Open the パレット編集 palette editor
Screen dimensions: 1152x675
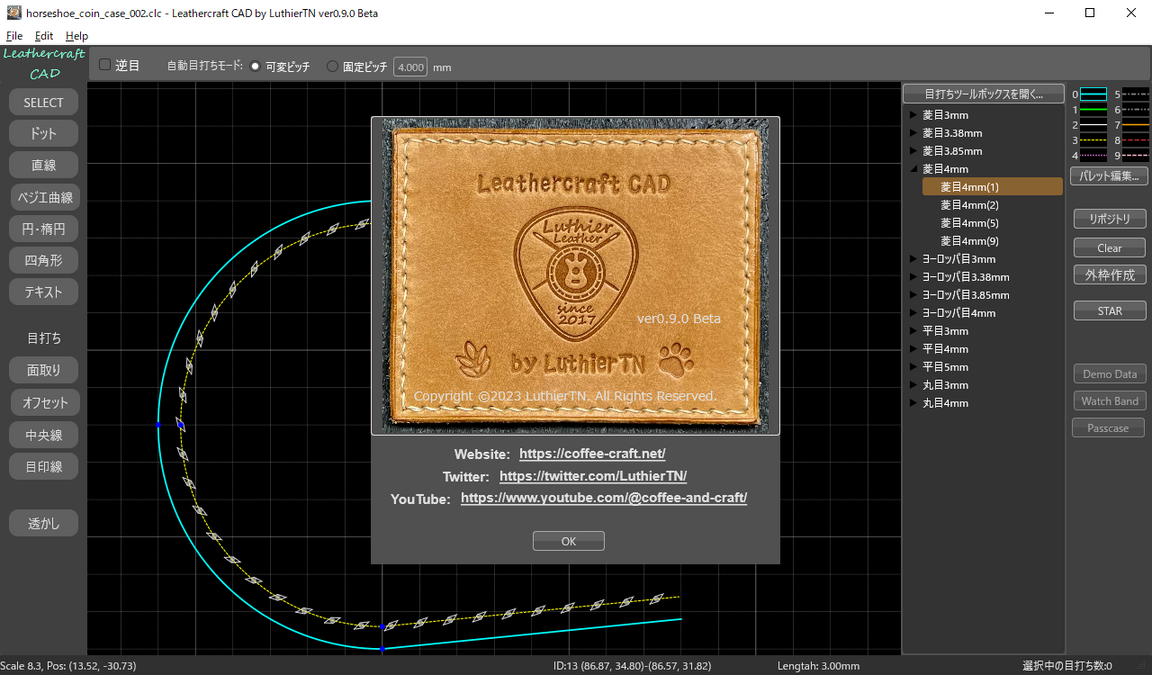point(1109,176)
